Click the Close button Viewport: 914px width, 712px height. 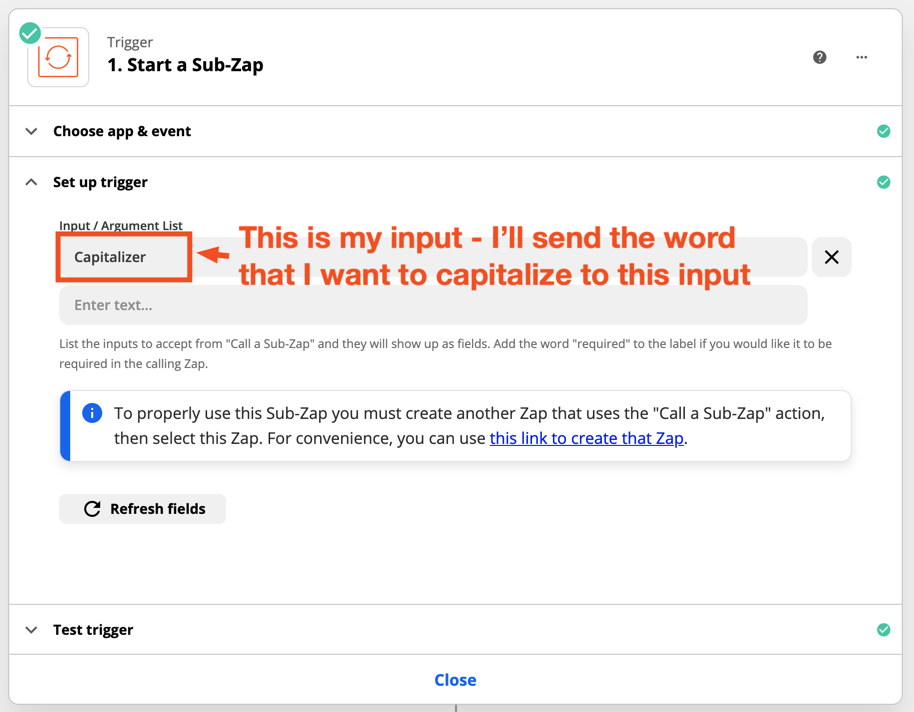455,680
